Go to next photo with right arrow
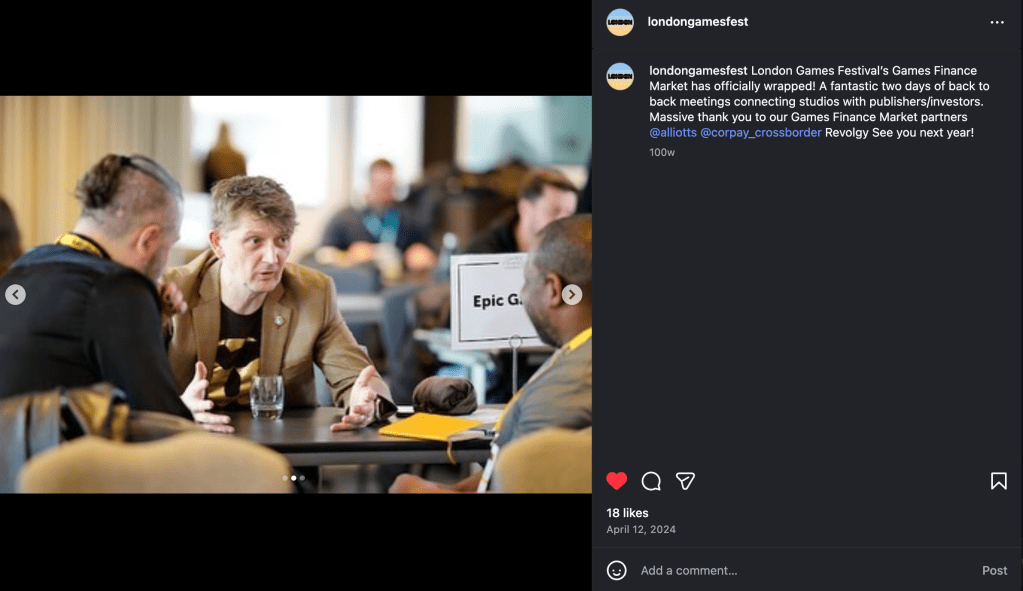The width and height of the screenshot is (1023, 591). coord(572,295)
